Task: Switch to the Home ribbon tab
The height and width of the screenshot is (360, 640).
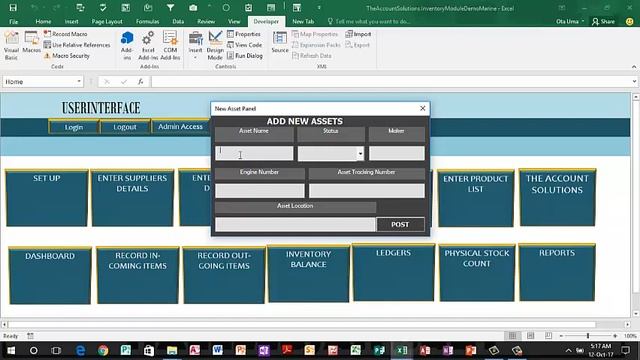Action: [43, 21]
